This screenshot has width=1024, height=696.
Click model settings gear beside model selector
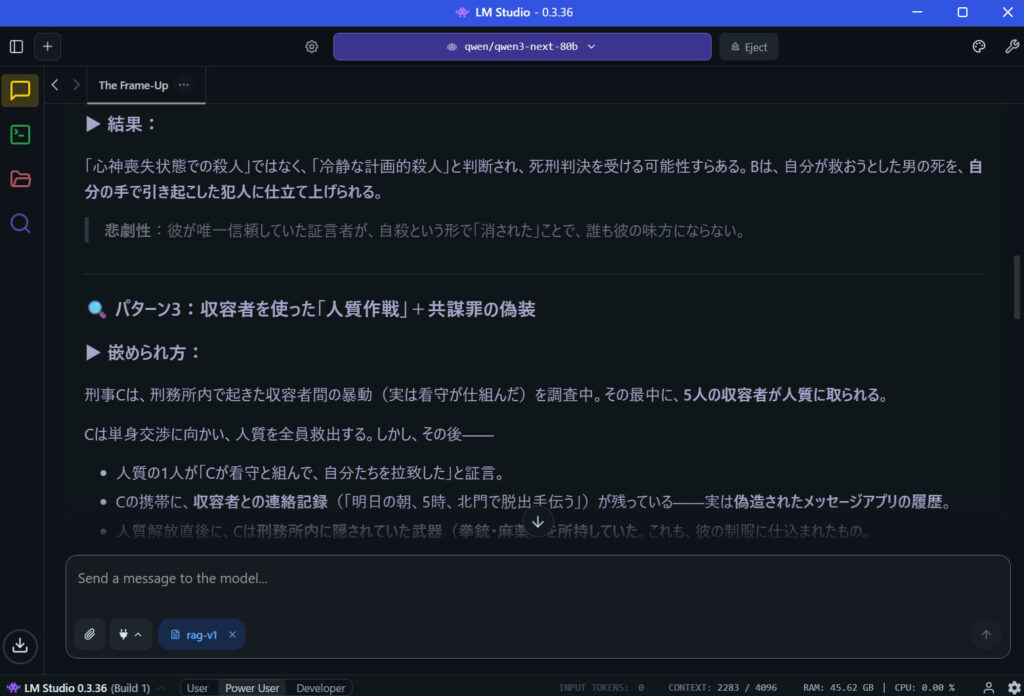(x=312, y=47)
